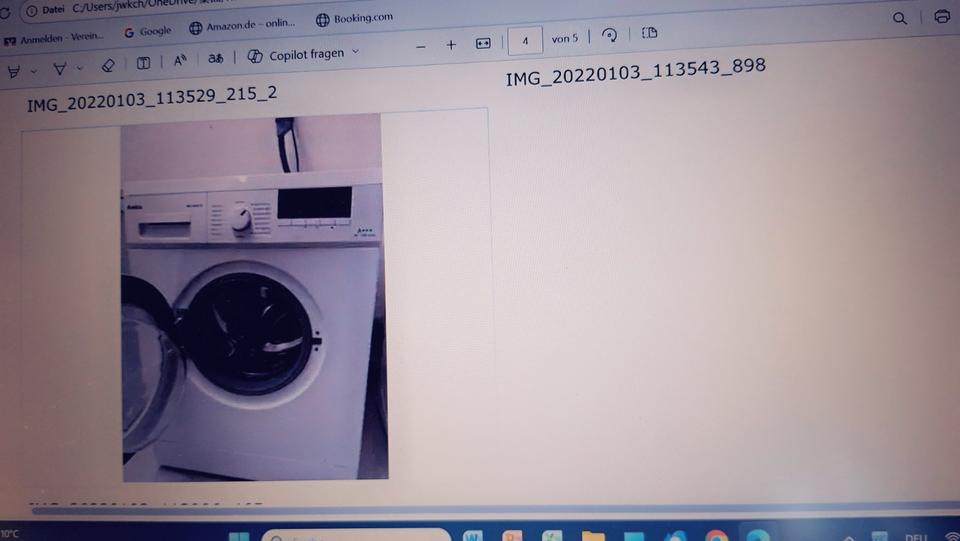
Task: Click the taskbar search box
Action: [356, 535]
